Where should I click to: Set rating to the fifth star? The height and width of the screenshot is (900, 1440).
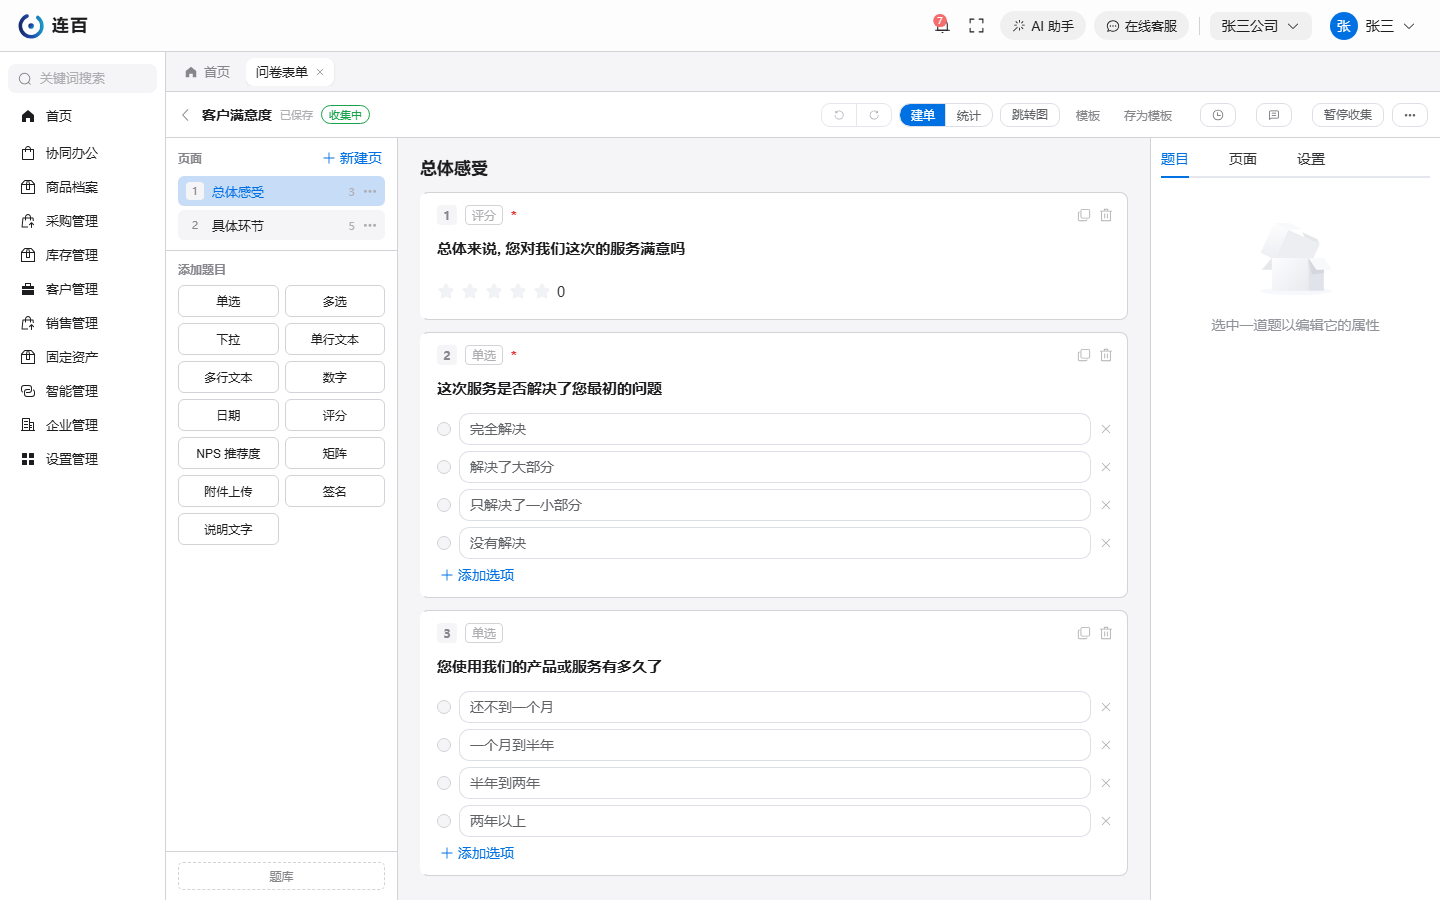pyautogui.click(x=542, y=291)
